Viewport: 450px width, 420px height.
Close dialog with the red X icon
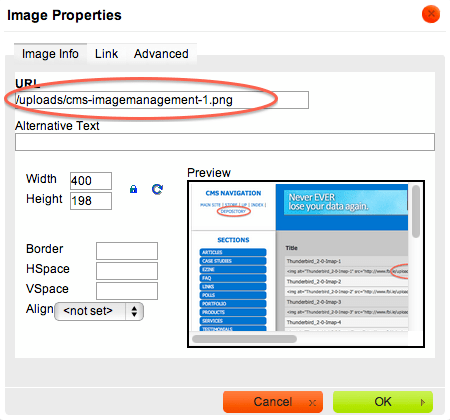(431, 14)
